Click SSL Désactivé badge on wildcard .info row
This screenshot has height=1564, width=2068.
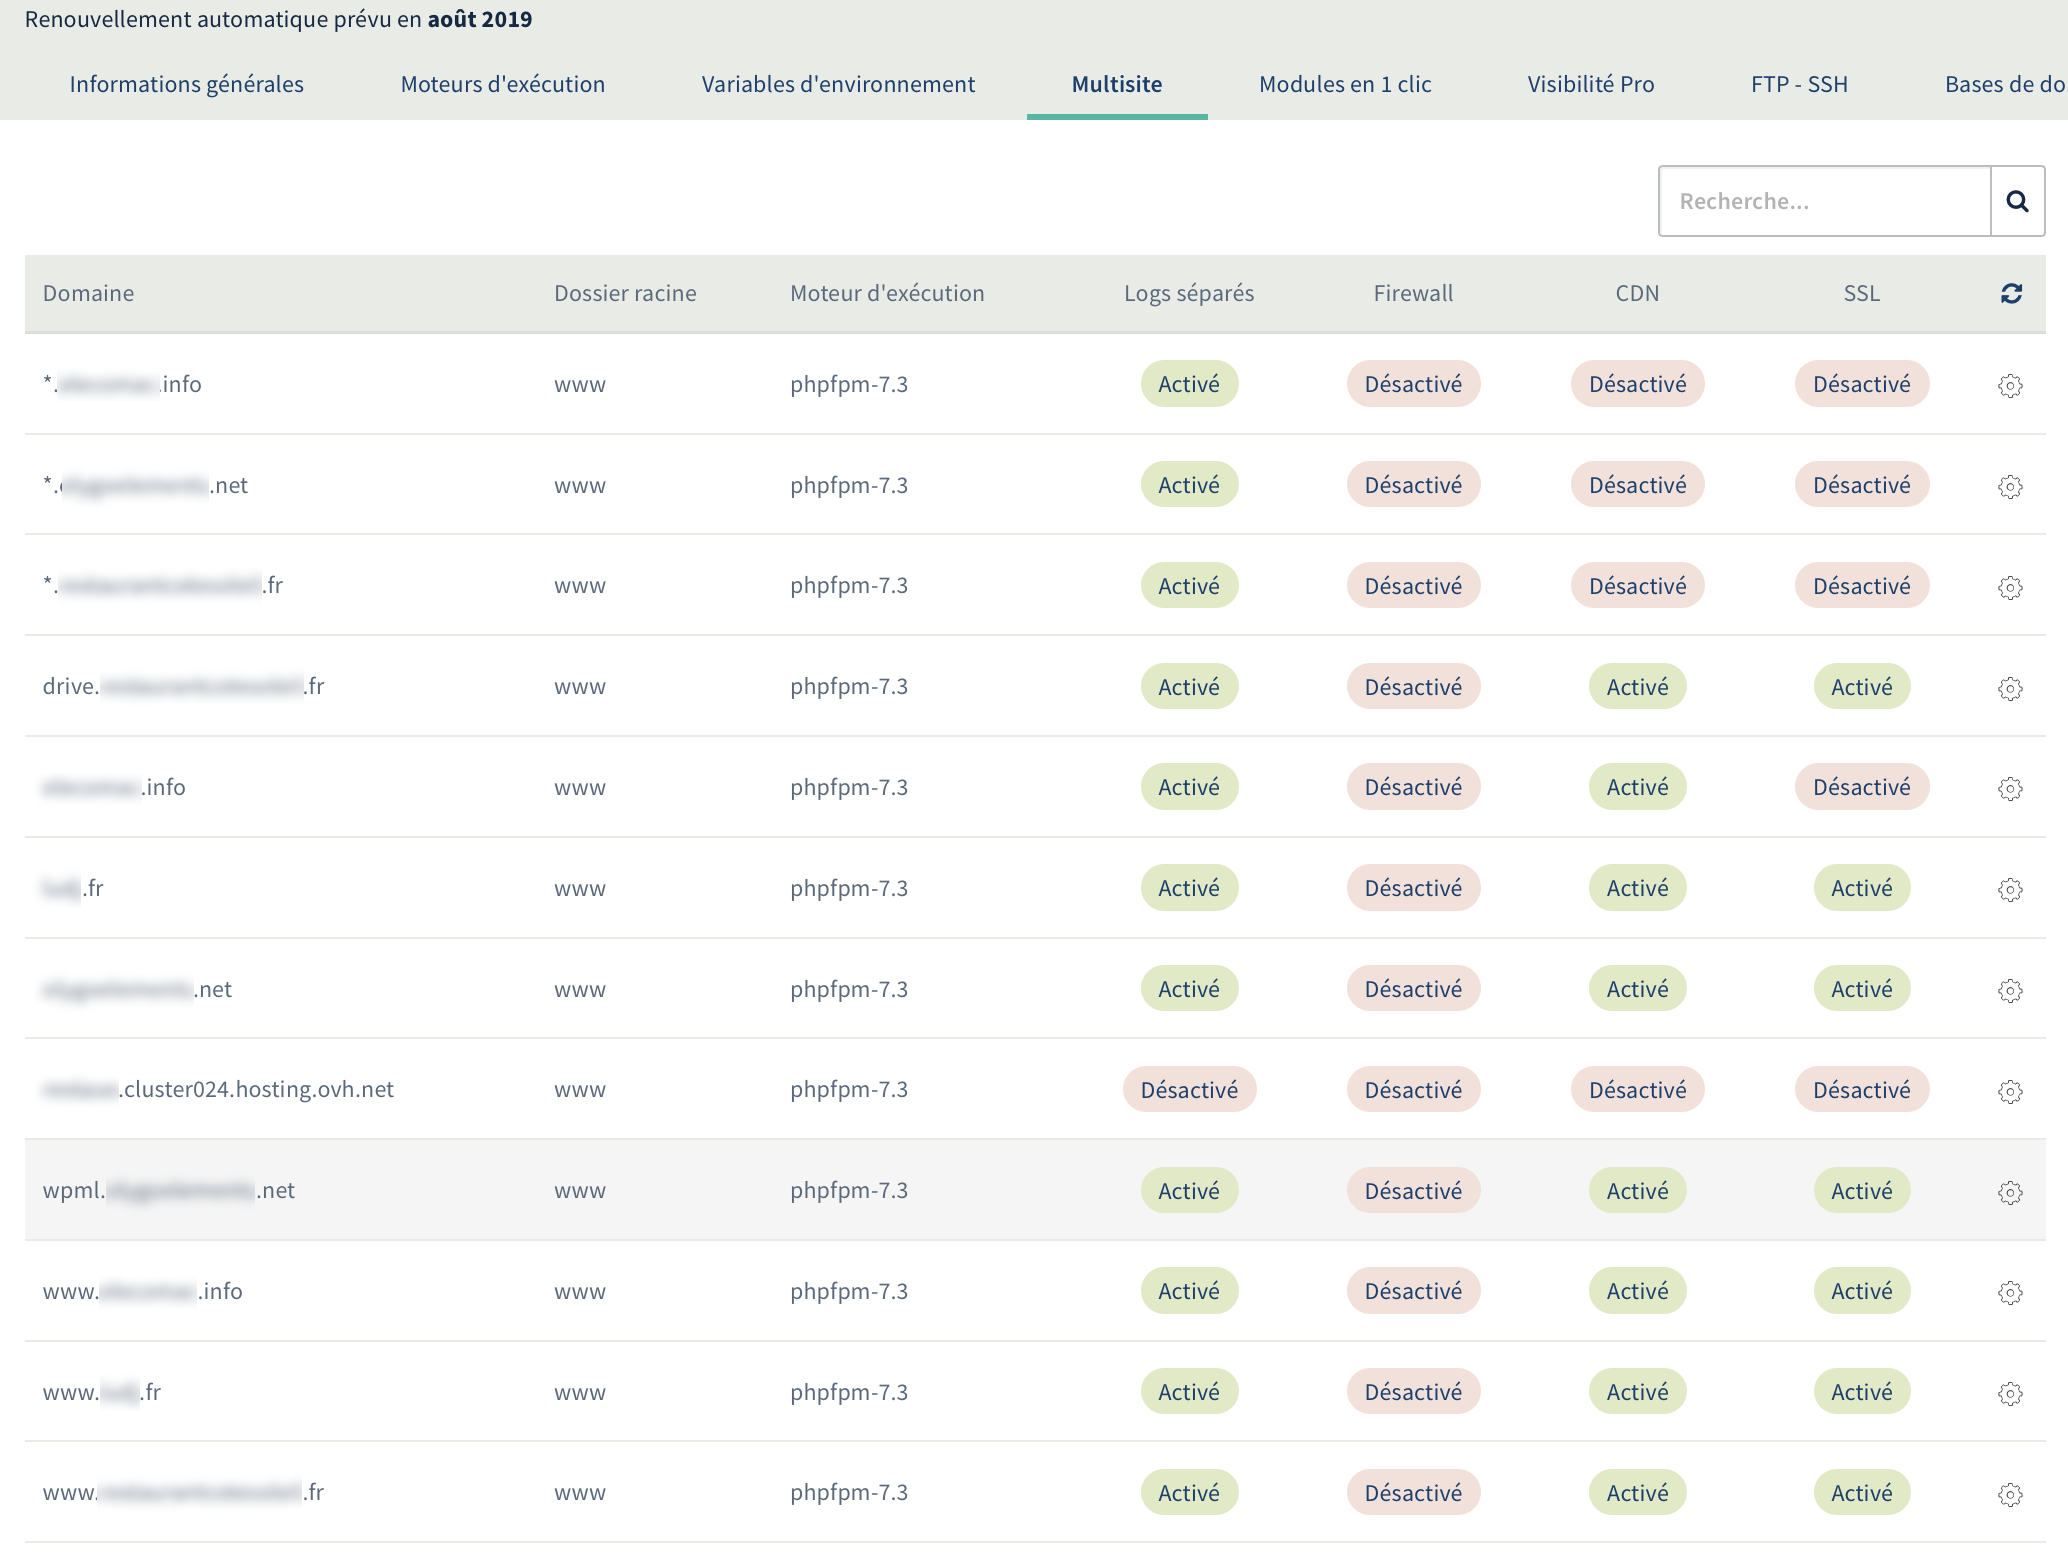point(1861,384)
